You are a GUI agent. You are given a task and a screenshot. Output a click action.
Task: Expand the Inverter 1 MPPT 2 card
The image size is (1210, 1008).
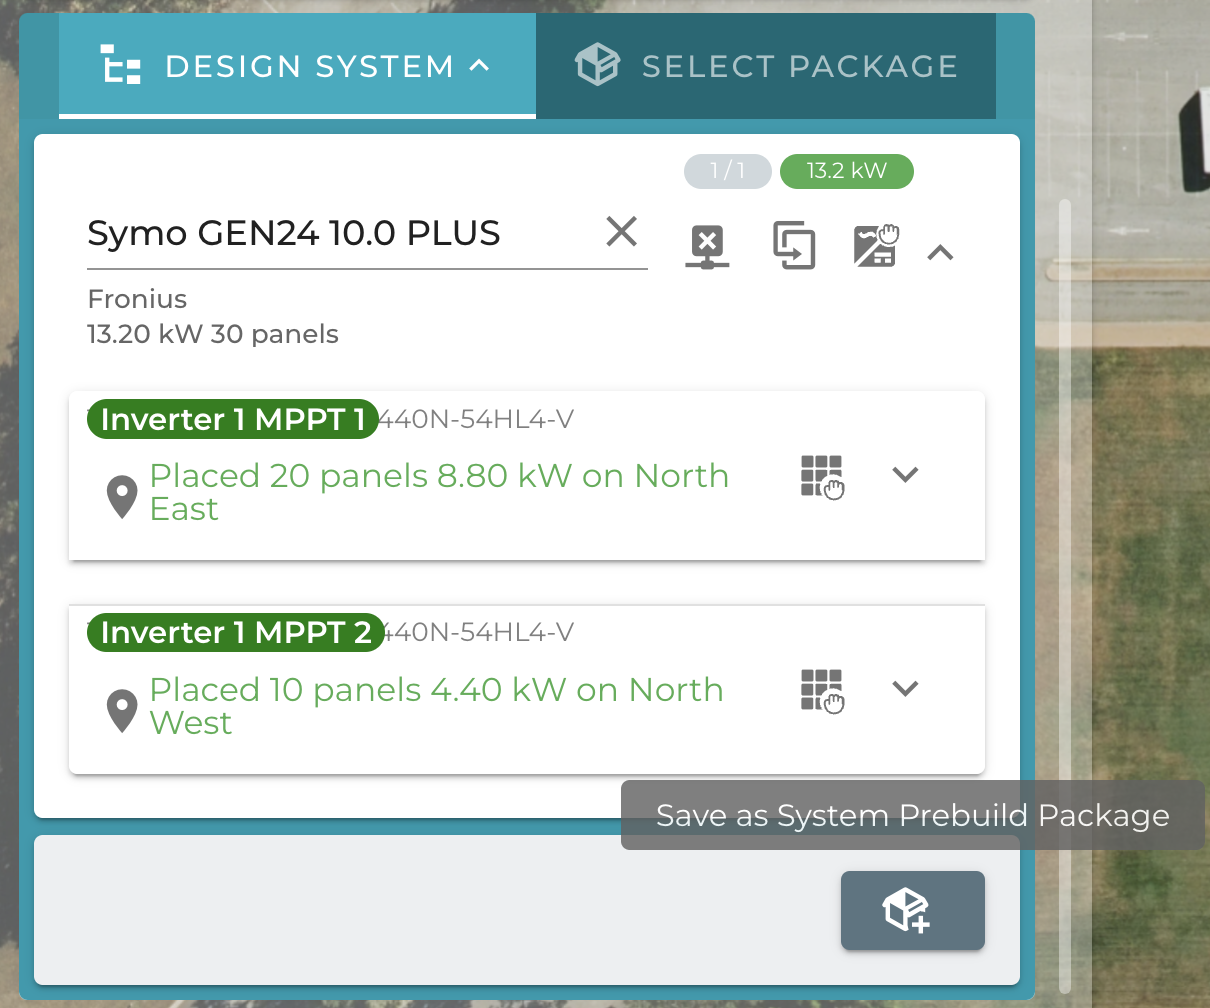point(905,688)
